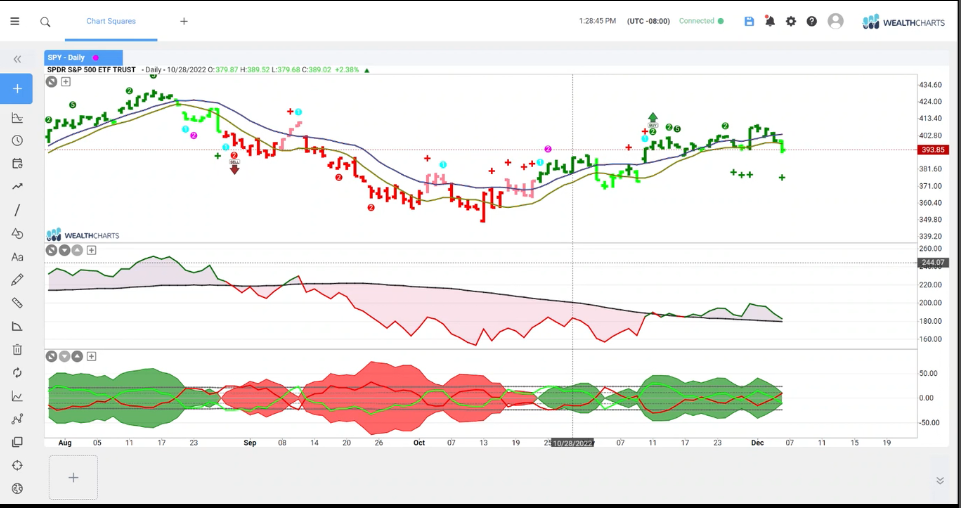Select the SPY - Daily chart tab
Viewport: 961px width, 508px height.
(83, 58)
